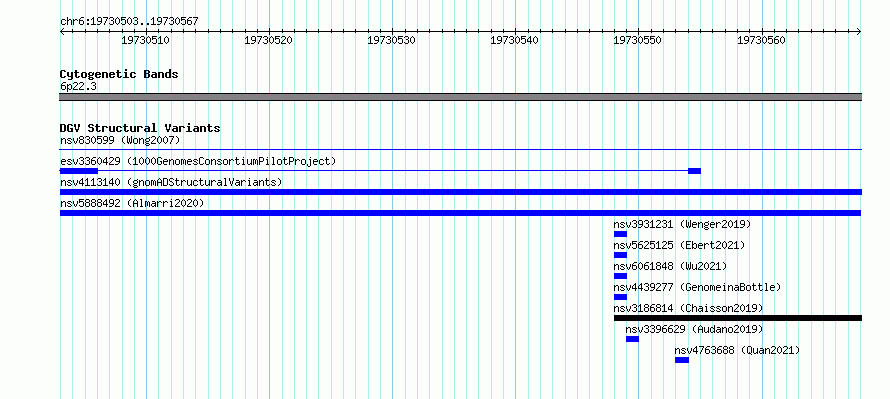Click the nsv830599 (Wong2007) variant label
Viewport: 890px width, 399px height.
[x=120, y=140]
